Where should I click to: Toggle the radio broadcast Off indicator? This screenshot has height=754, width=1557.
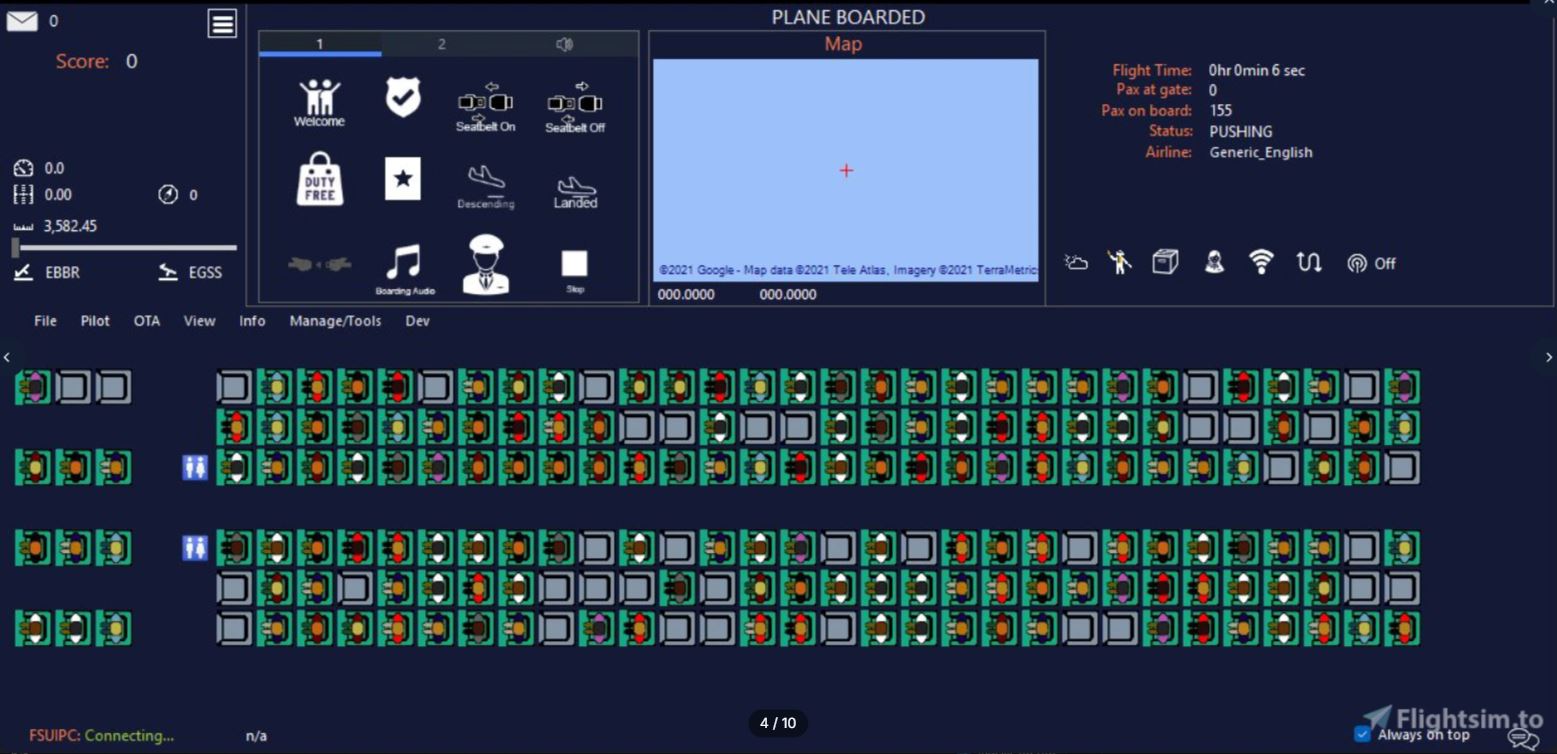pos(1370,264)
